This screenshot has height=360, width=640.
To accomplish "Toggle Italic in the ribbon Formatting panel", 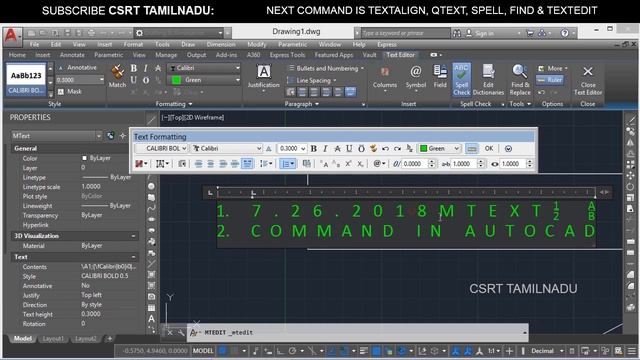I will (x=146, y=68).
